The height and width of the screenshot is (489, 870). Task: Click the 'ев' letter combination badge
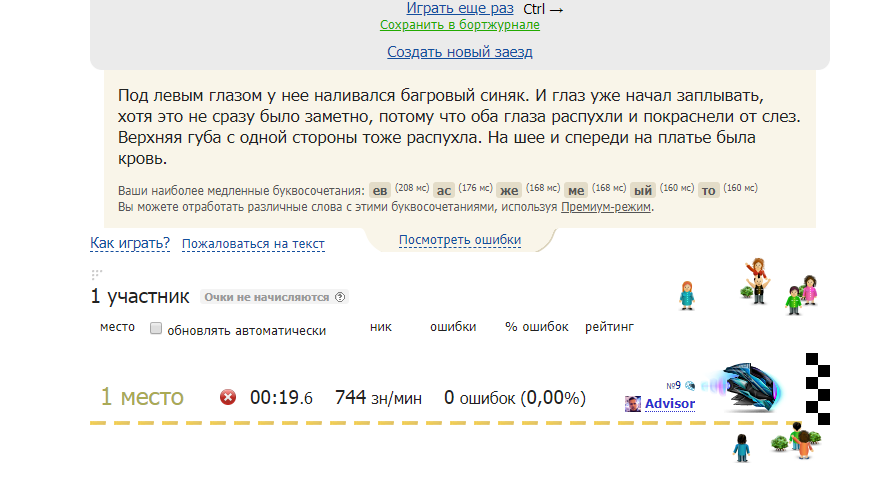click(x=380, y=190)
